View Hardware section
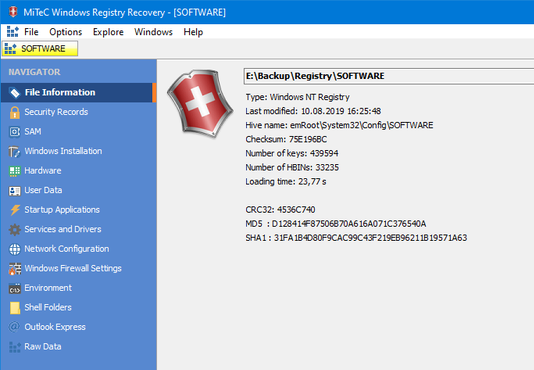 coord(78,171)
